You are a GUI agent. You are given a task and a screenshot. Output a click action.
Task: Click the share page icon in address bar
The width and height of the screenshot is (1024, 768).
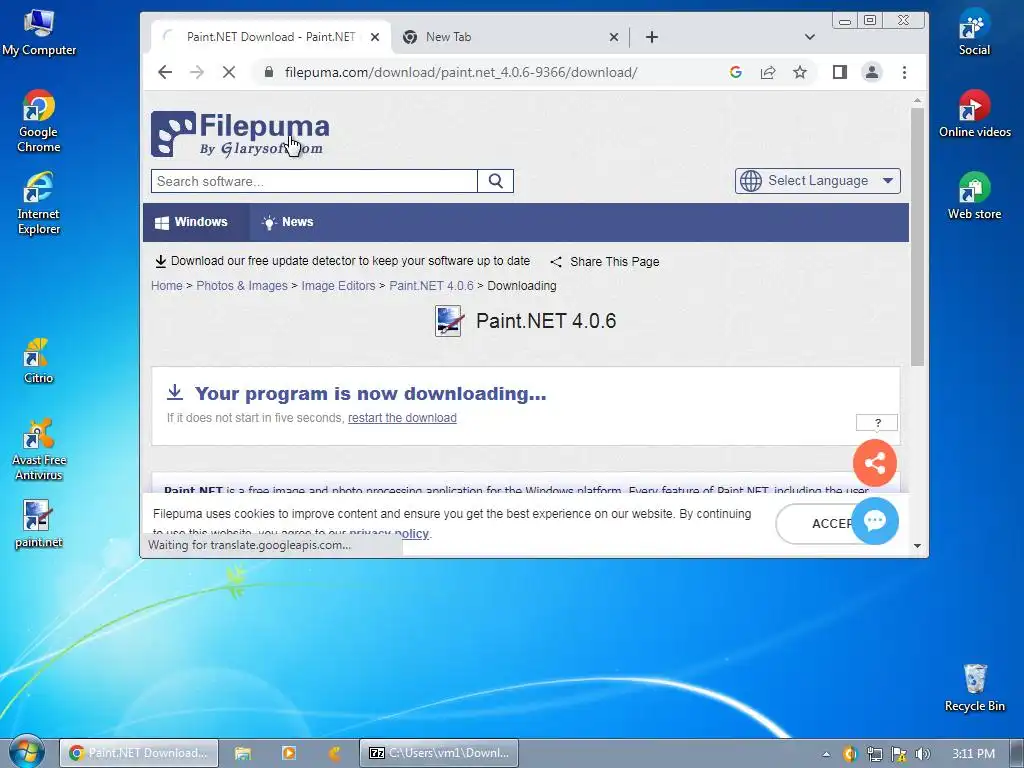(x=768, y=72)
